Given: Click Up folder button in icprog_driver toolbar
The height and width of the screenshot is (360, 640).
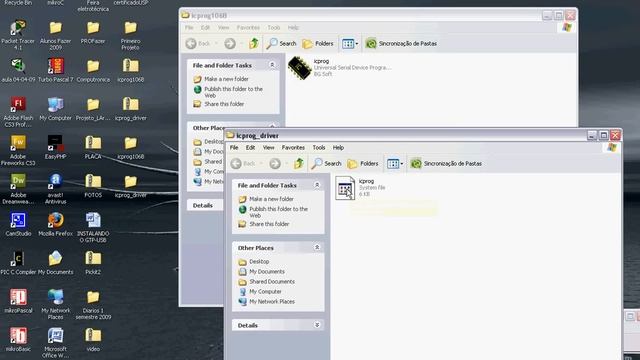Looking at the screenshot, I should tap(299, 164).
